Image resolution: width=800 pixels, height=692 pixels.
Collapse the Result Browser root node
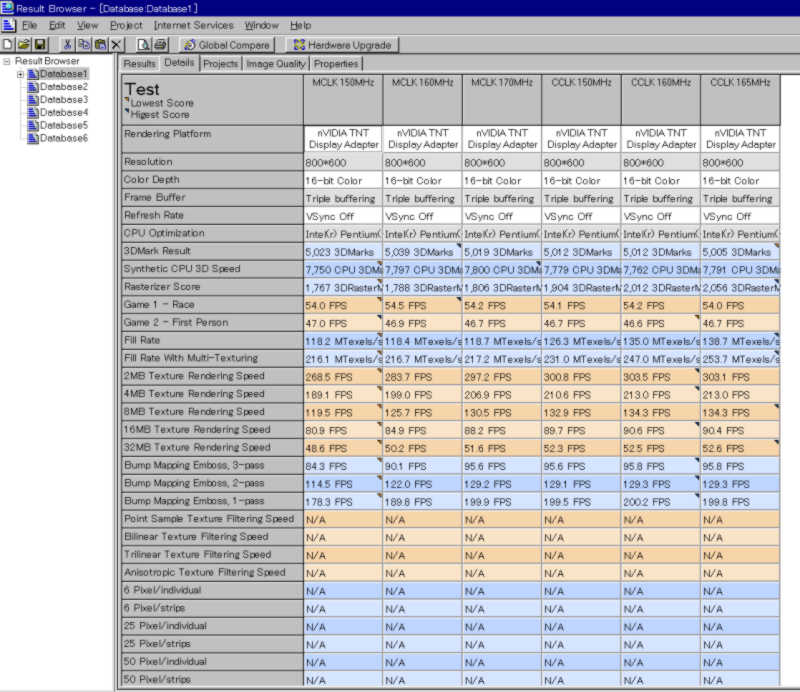coord(7,61)
